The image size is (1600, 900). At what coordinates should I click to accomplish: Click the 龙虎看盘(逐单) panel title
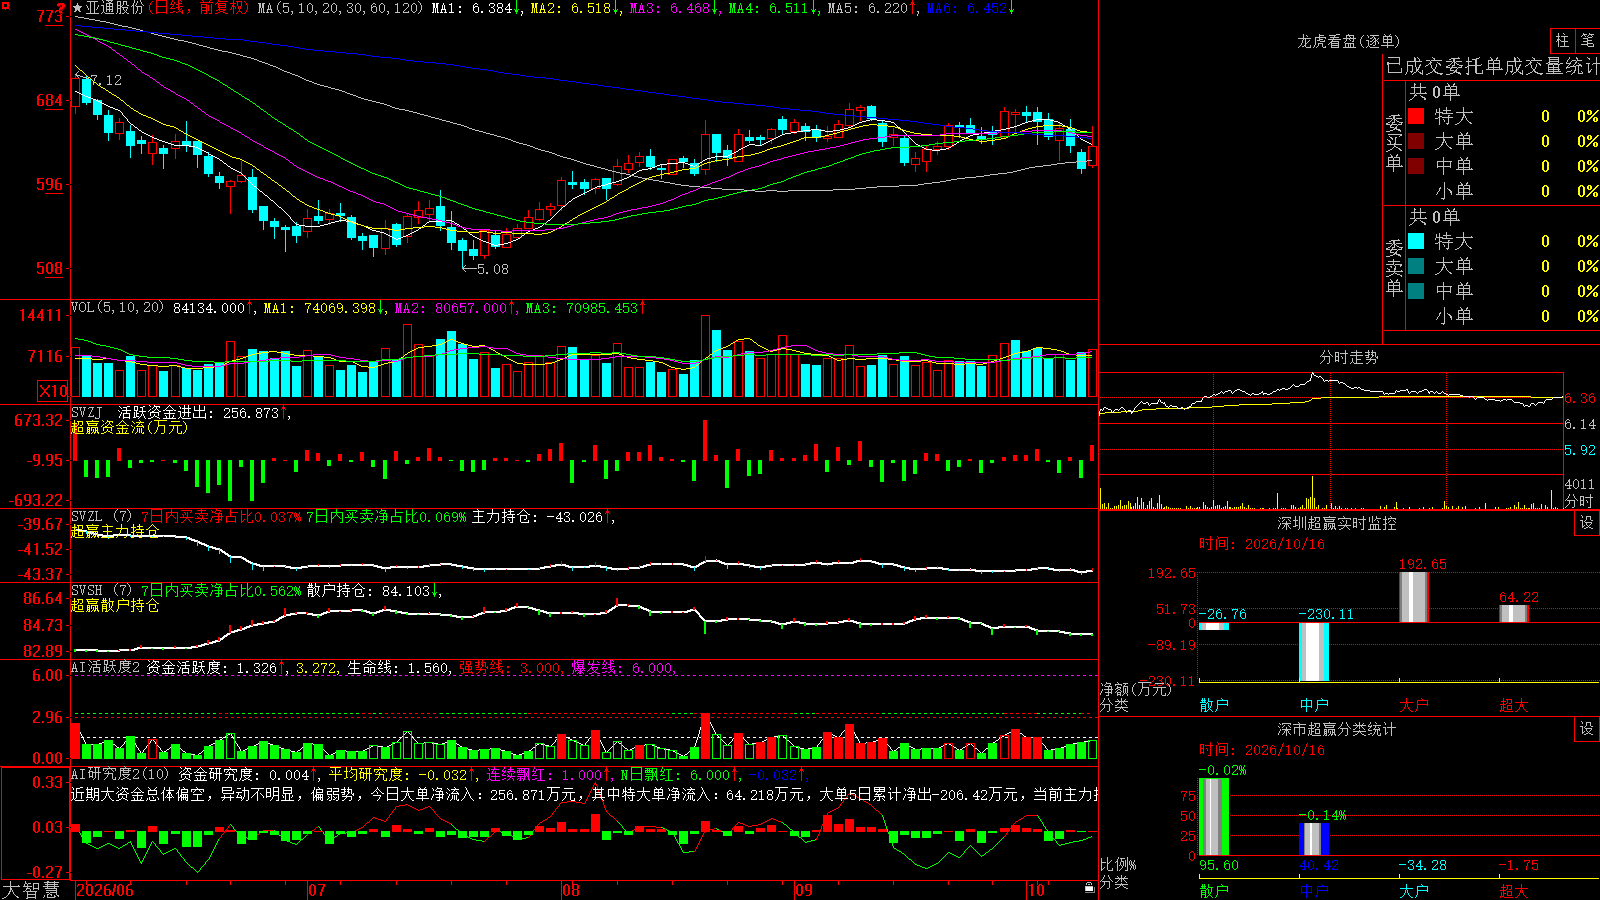point(1349,41)
